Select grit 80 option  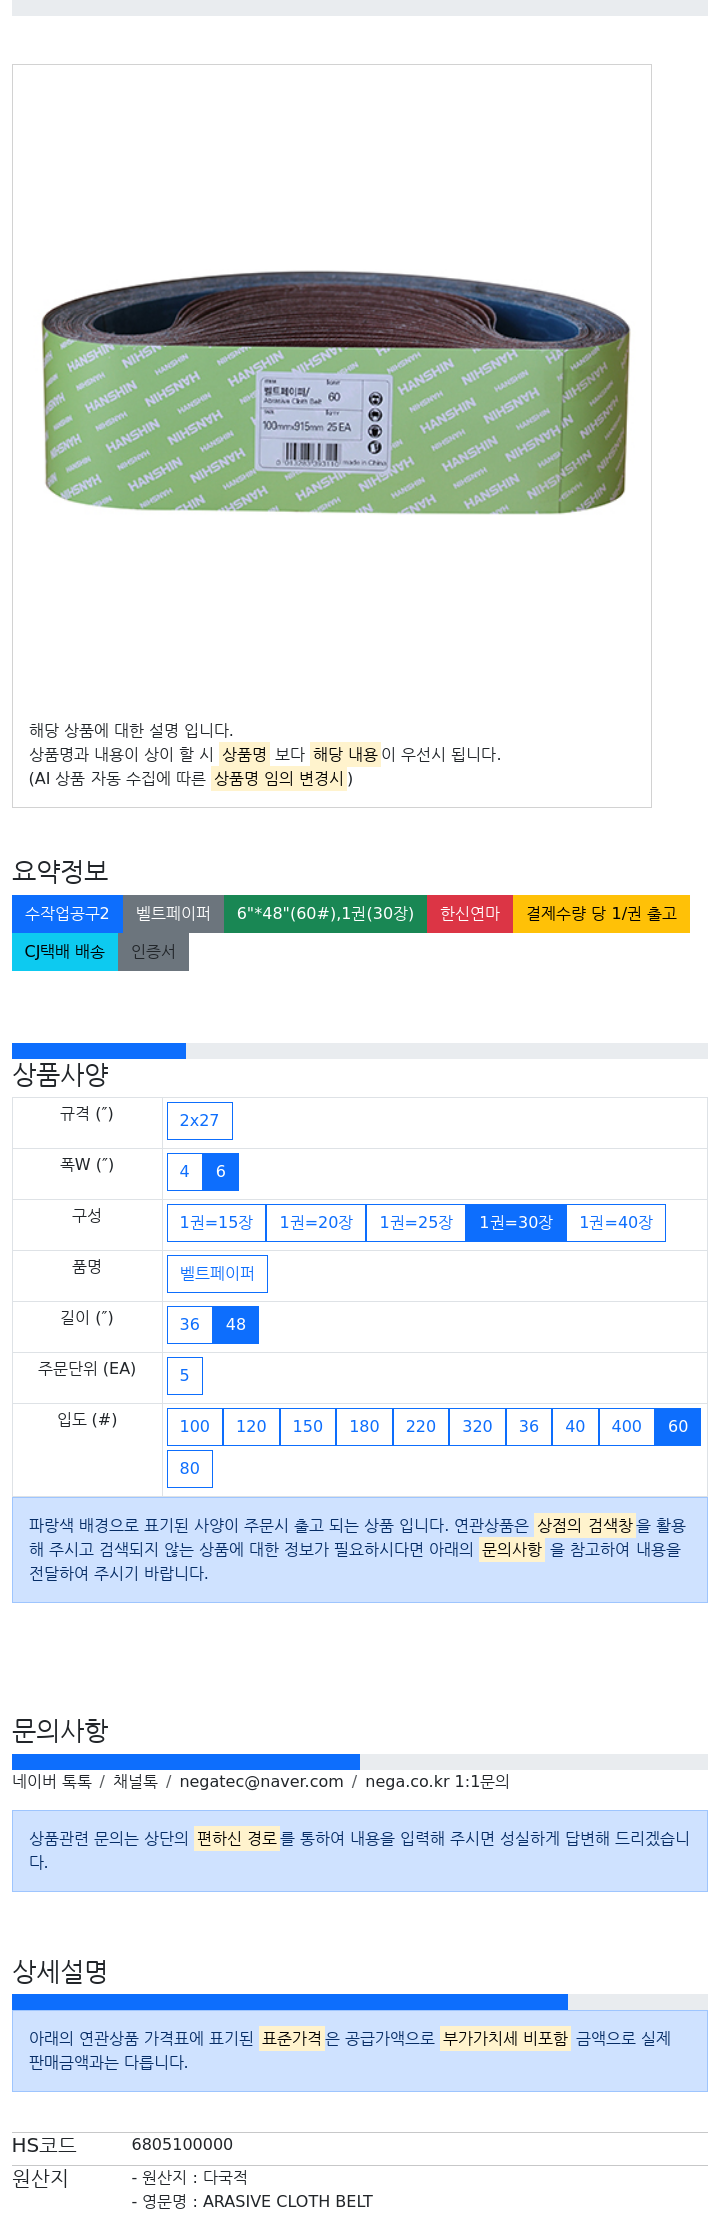pyautogui.click(x=190, y=1469)
